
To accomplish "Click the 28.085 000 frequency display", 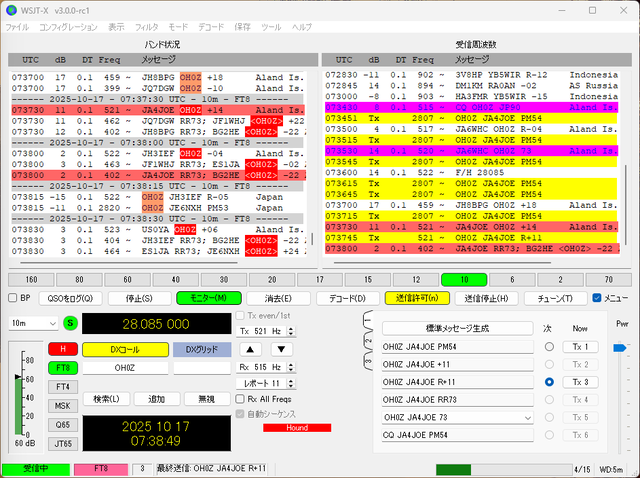I will 156,324.
